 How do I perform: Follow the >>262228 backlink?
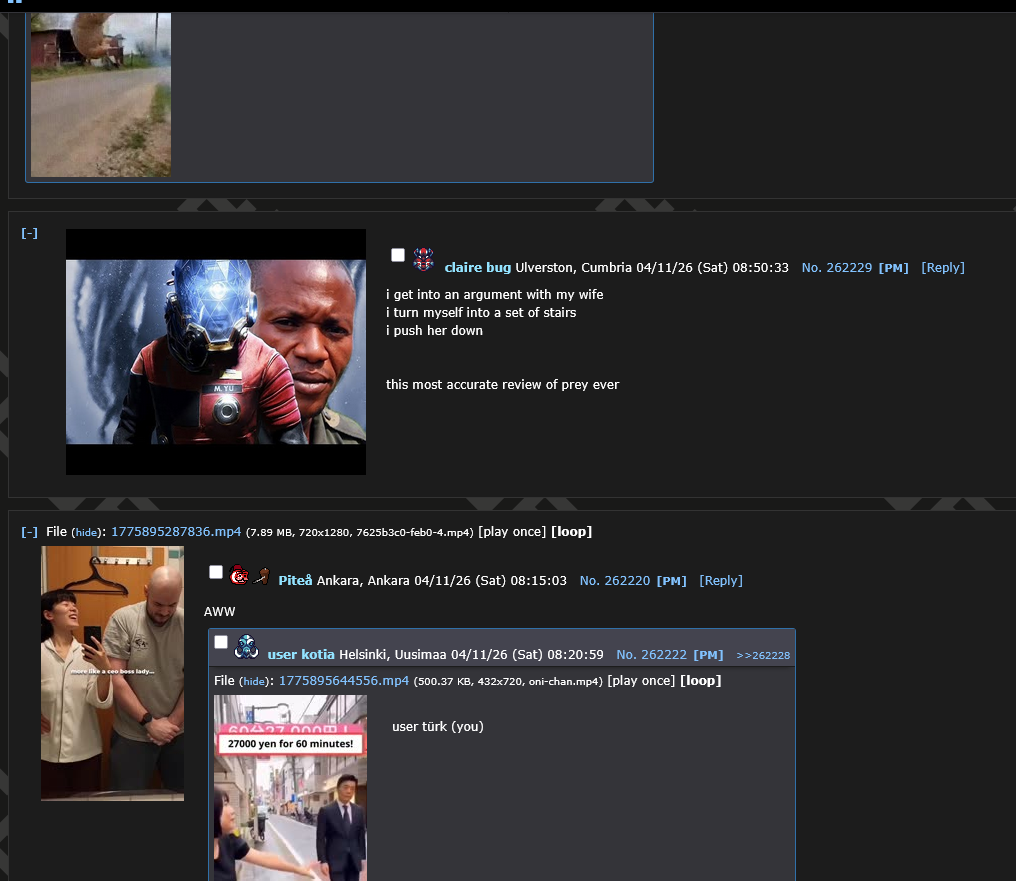(762, 655)
